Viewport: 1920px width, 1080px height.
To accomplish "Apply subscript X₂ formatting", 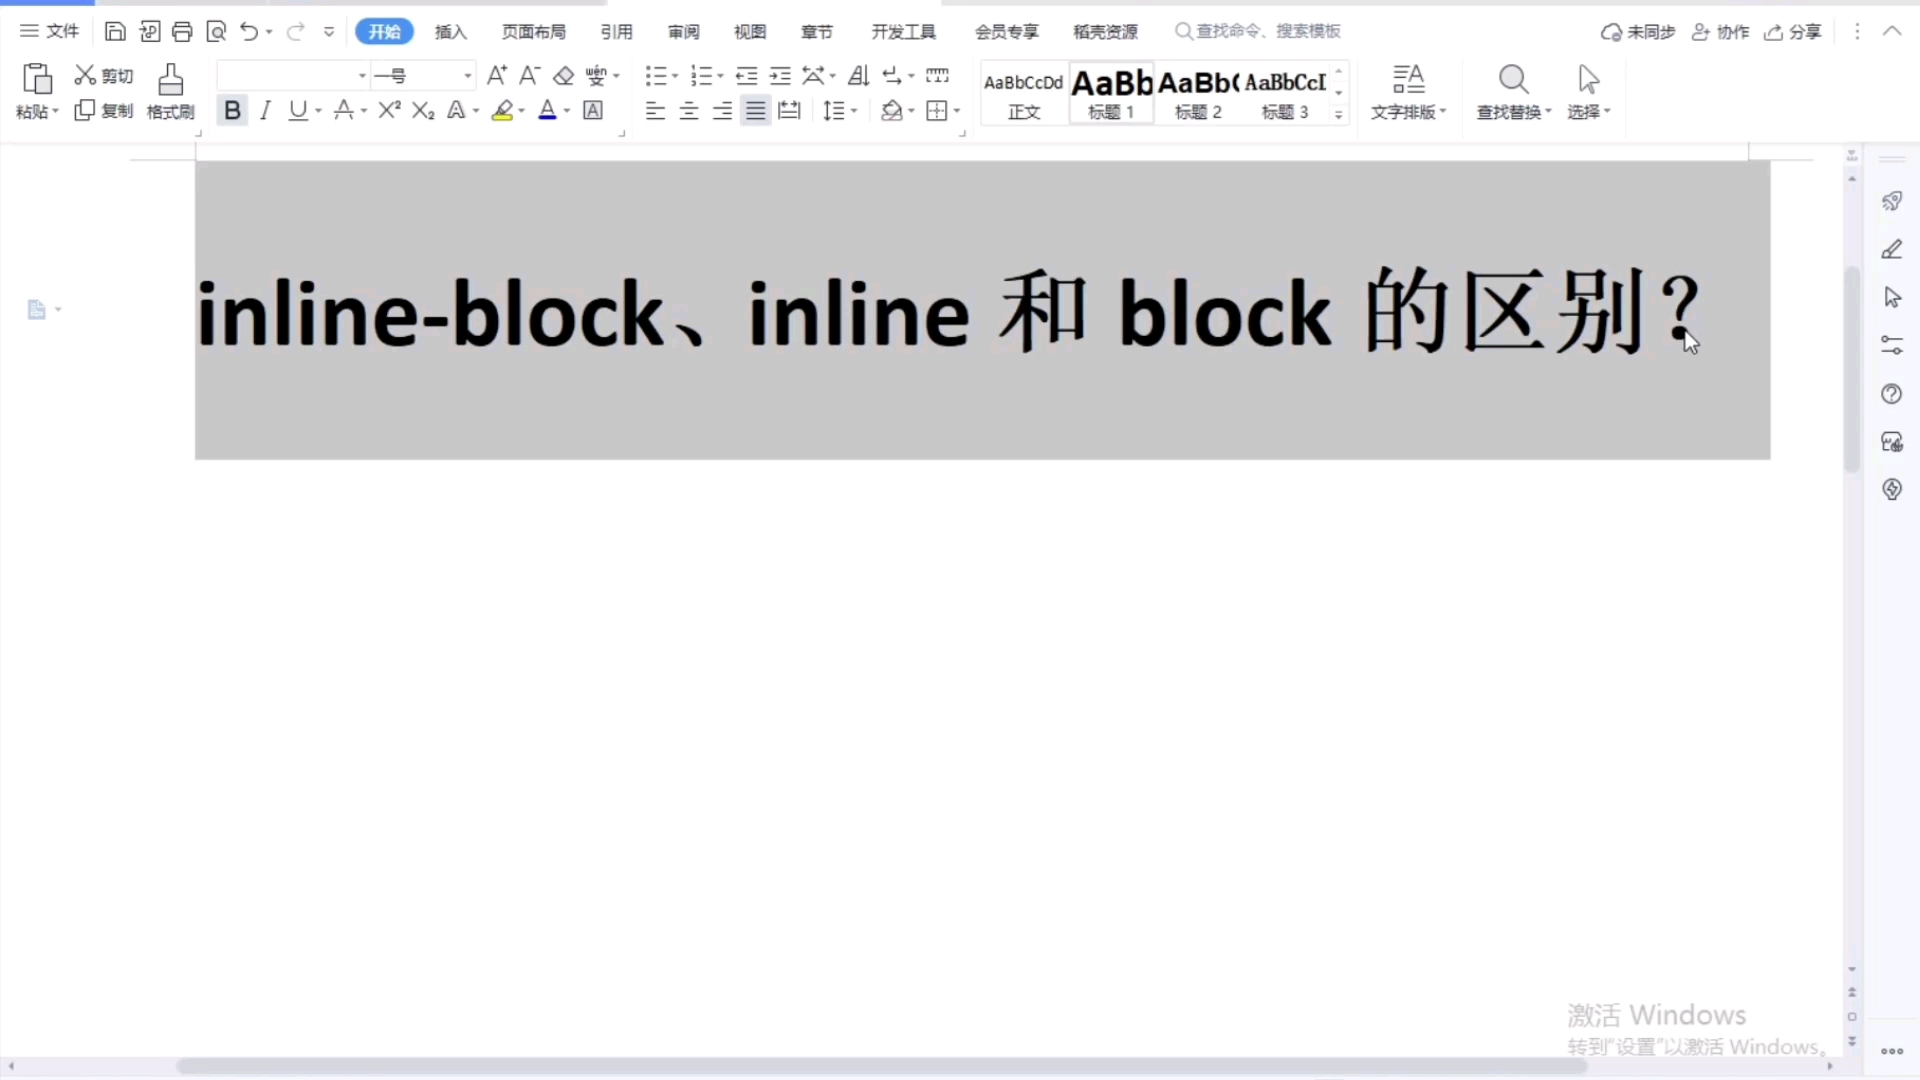I will pos(423,110).
